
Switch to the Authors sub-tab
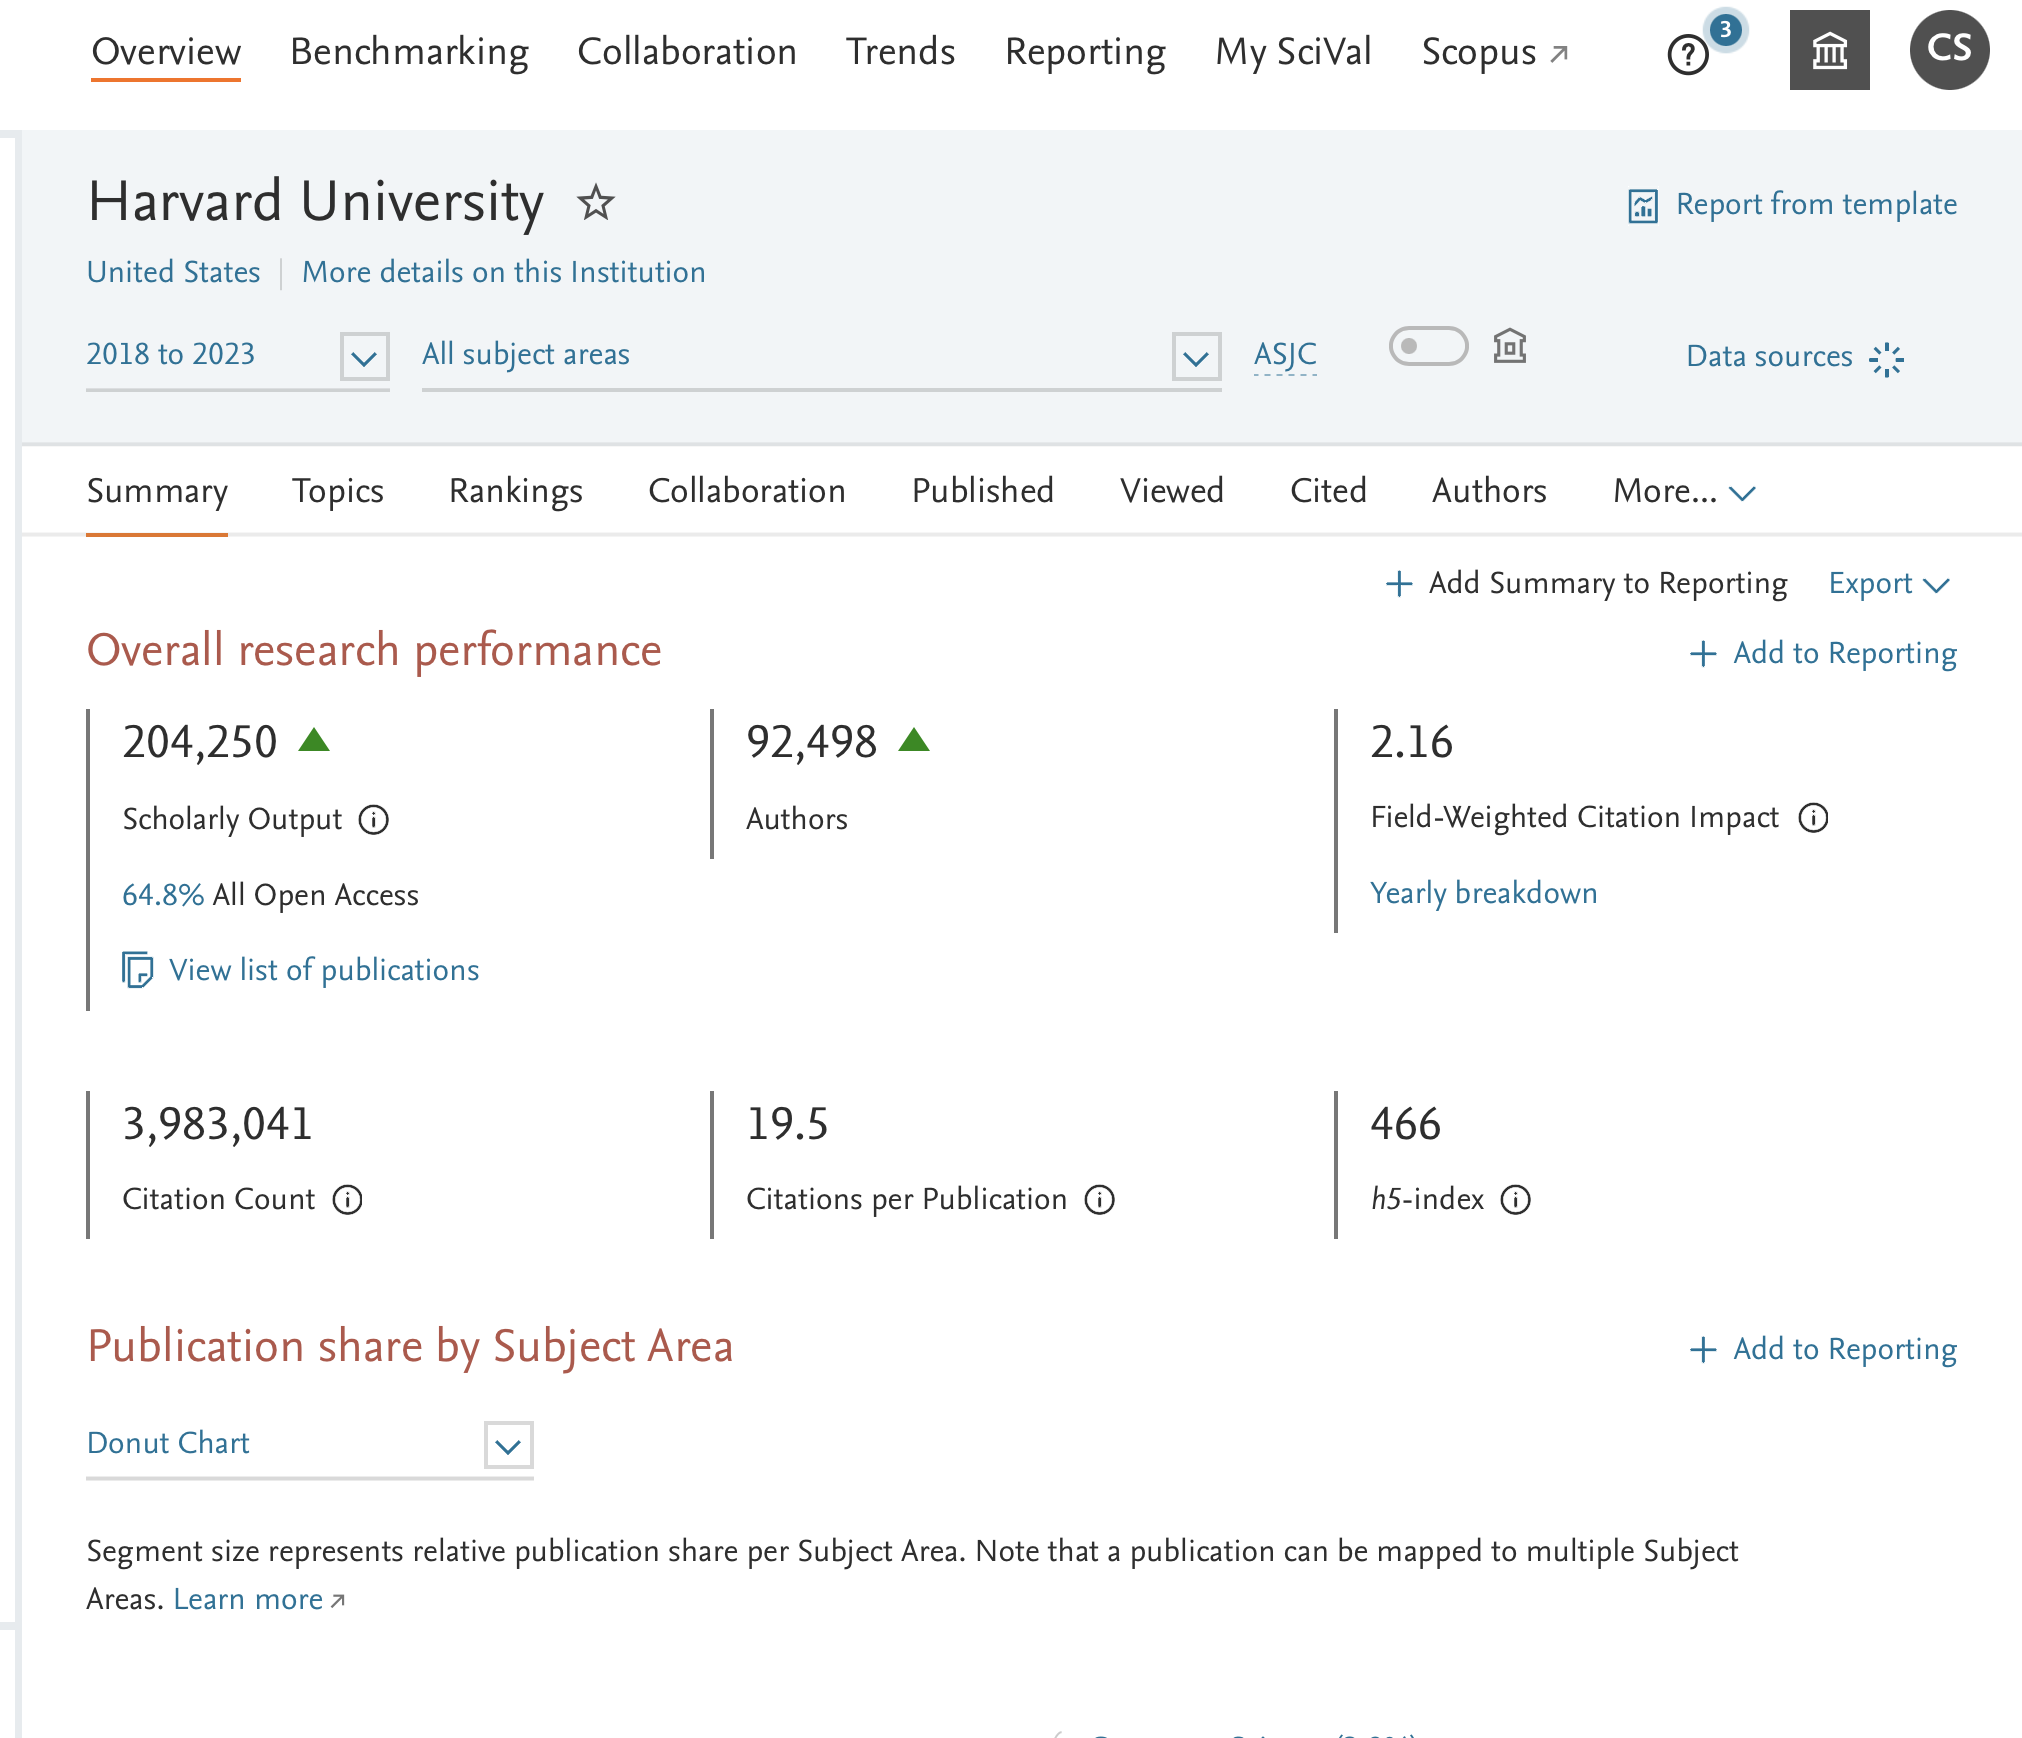[1489, 491]
